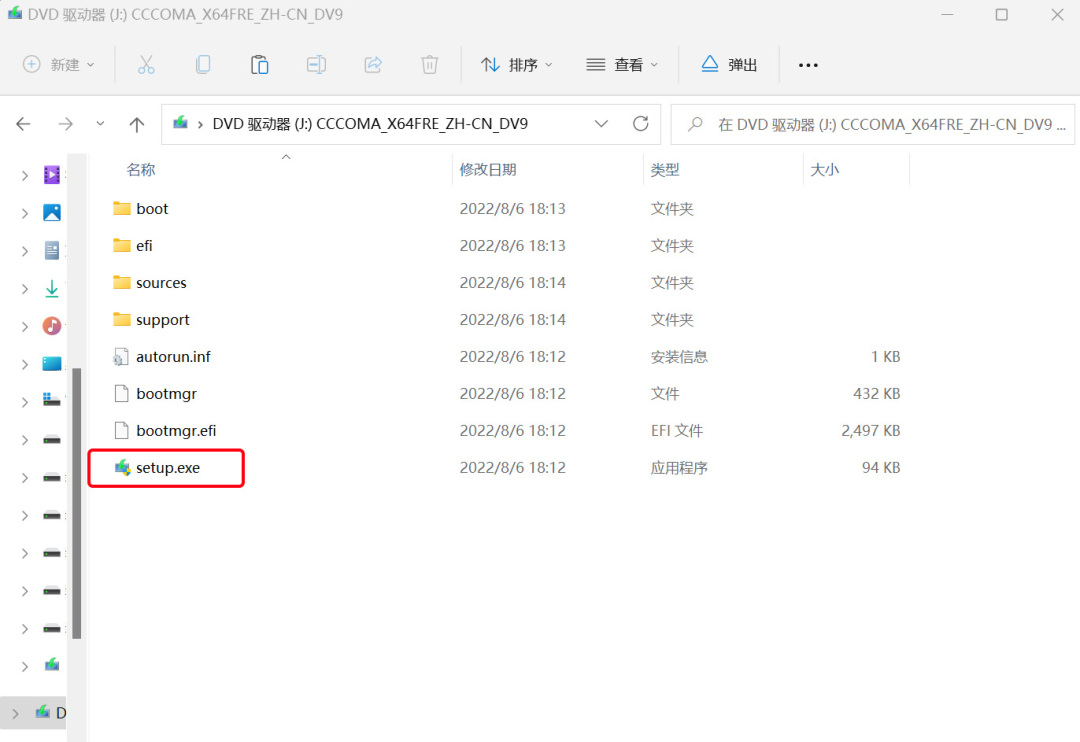This screenshot has height=742, width=1080.
Task: Click the Paste icon on the toolbar
Action: click(x=259, y=64)
